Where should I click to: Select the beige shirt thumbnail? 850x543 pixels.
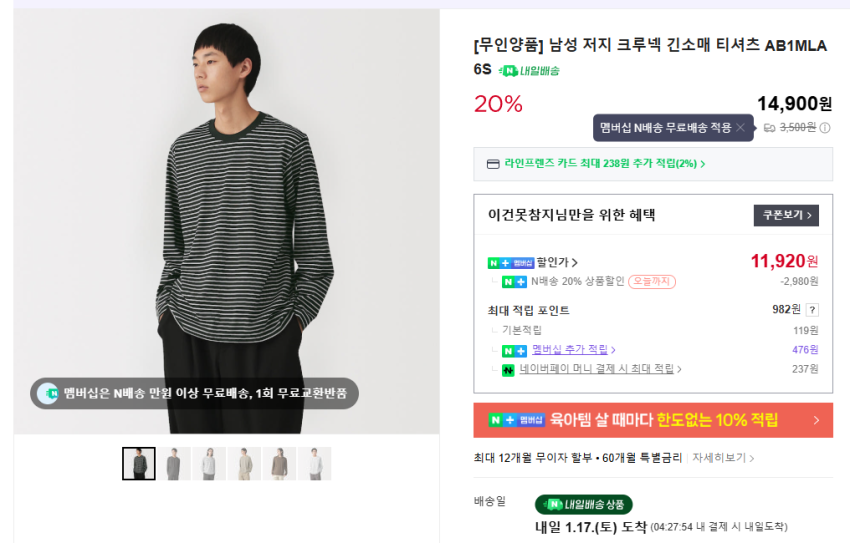pos(244,464)
